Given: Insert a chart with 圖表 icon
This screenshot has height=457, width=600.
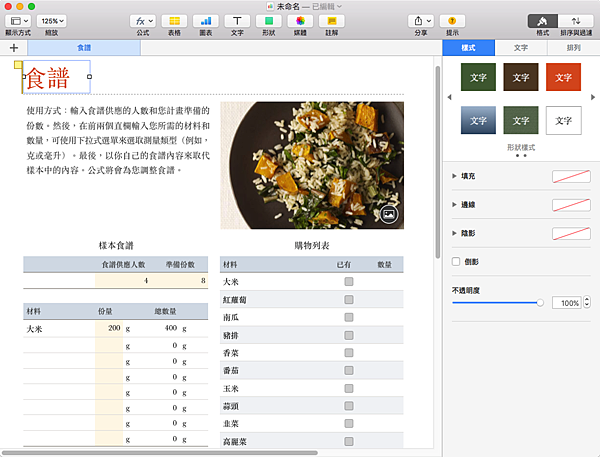Looking at the screenshot, I should point(206,20).
